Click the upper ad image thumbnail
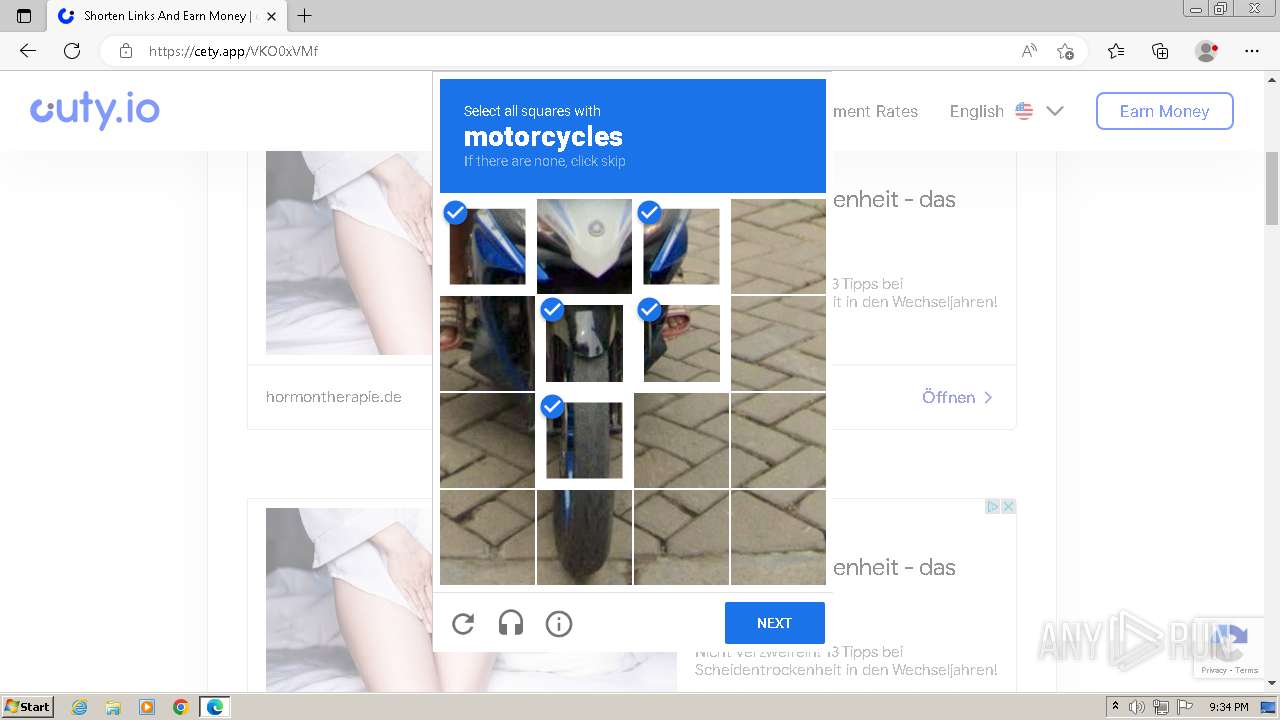The width and height of the screenshot is (1280, 720). 349,253
